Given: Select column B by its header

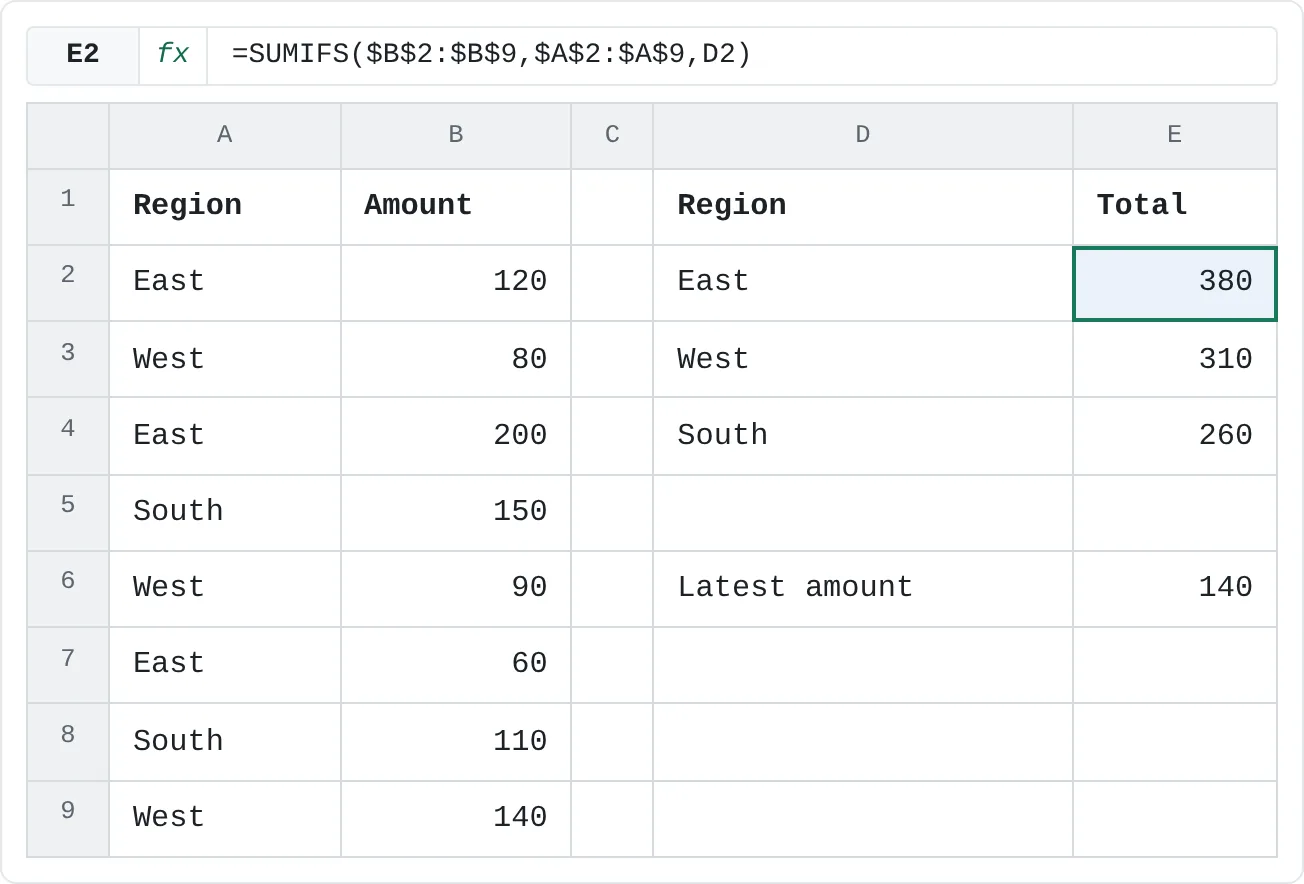Looking at the screenshot, I should (x=456, y=135).
